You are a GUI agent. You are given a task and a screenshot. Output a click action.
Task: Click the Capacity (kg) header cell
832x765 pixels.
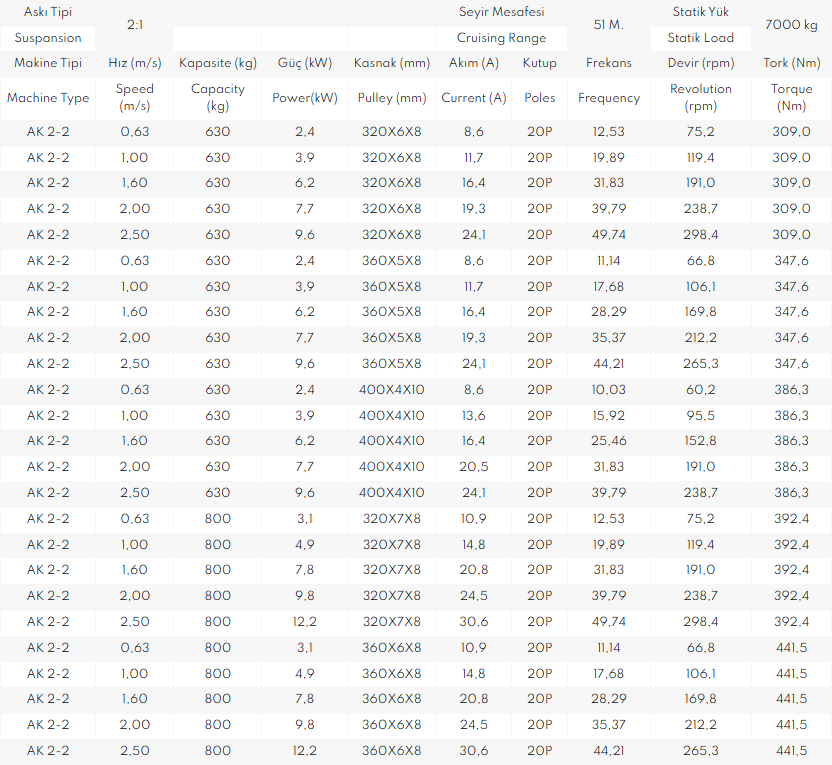pyautogui.click(x=218, y=98)
